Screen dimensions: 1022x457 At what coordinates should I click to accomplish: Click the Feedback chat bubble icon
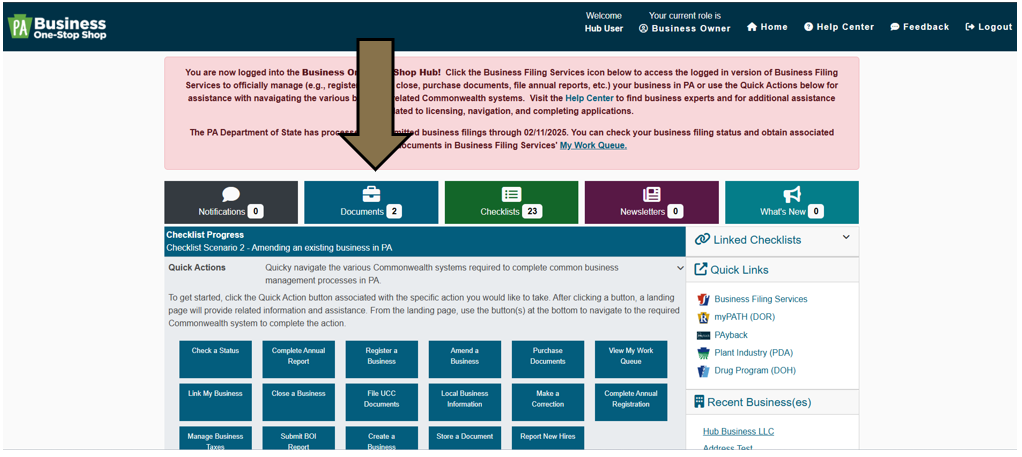[895, 27]
